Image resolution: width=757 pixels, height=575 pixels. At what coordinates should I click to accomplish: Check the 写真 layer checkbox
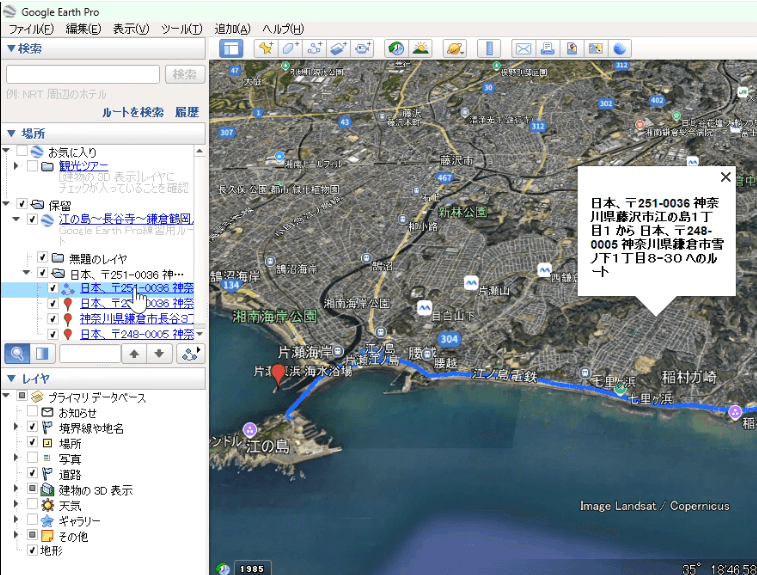33,458
